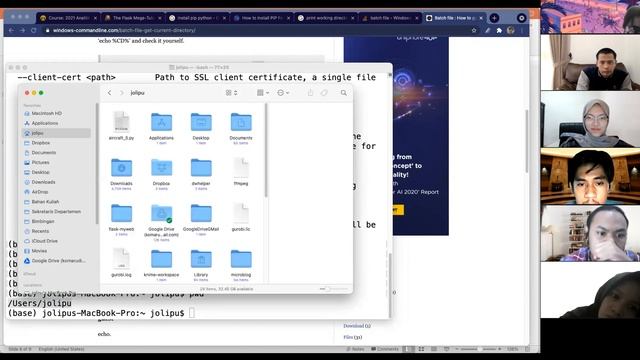Switch to 'The Flask Mega-Tutorial' tab
Image resolution: width=640 pixels, height=360 pixels.
tap(132, 18)
